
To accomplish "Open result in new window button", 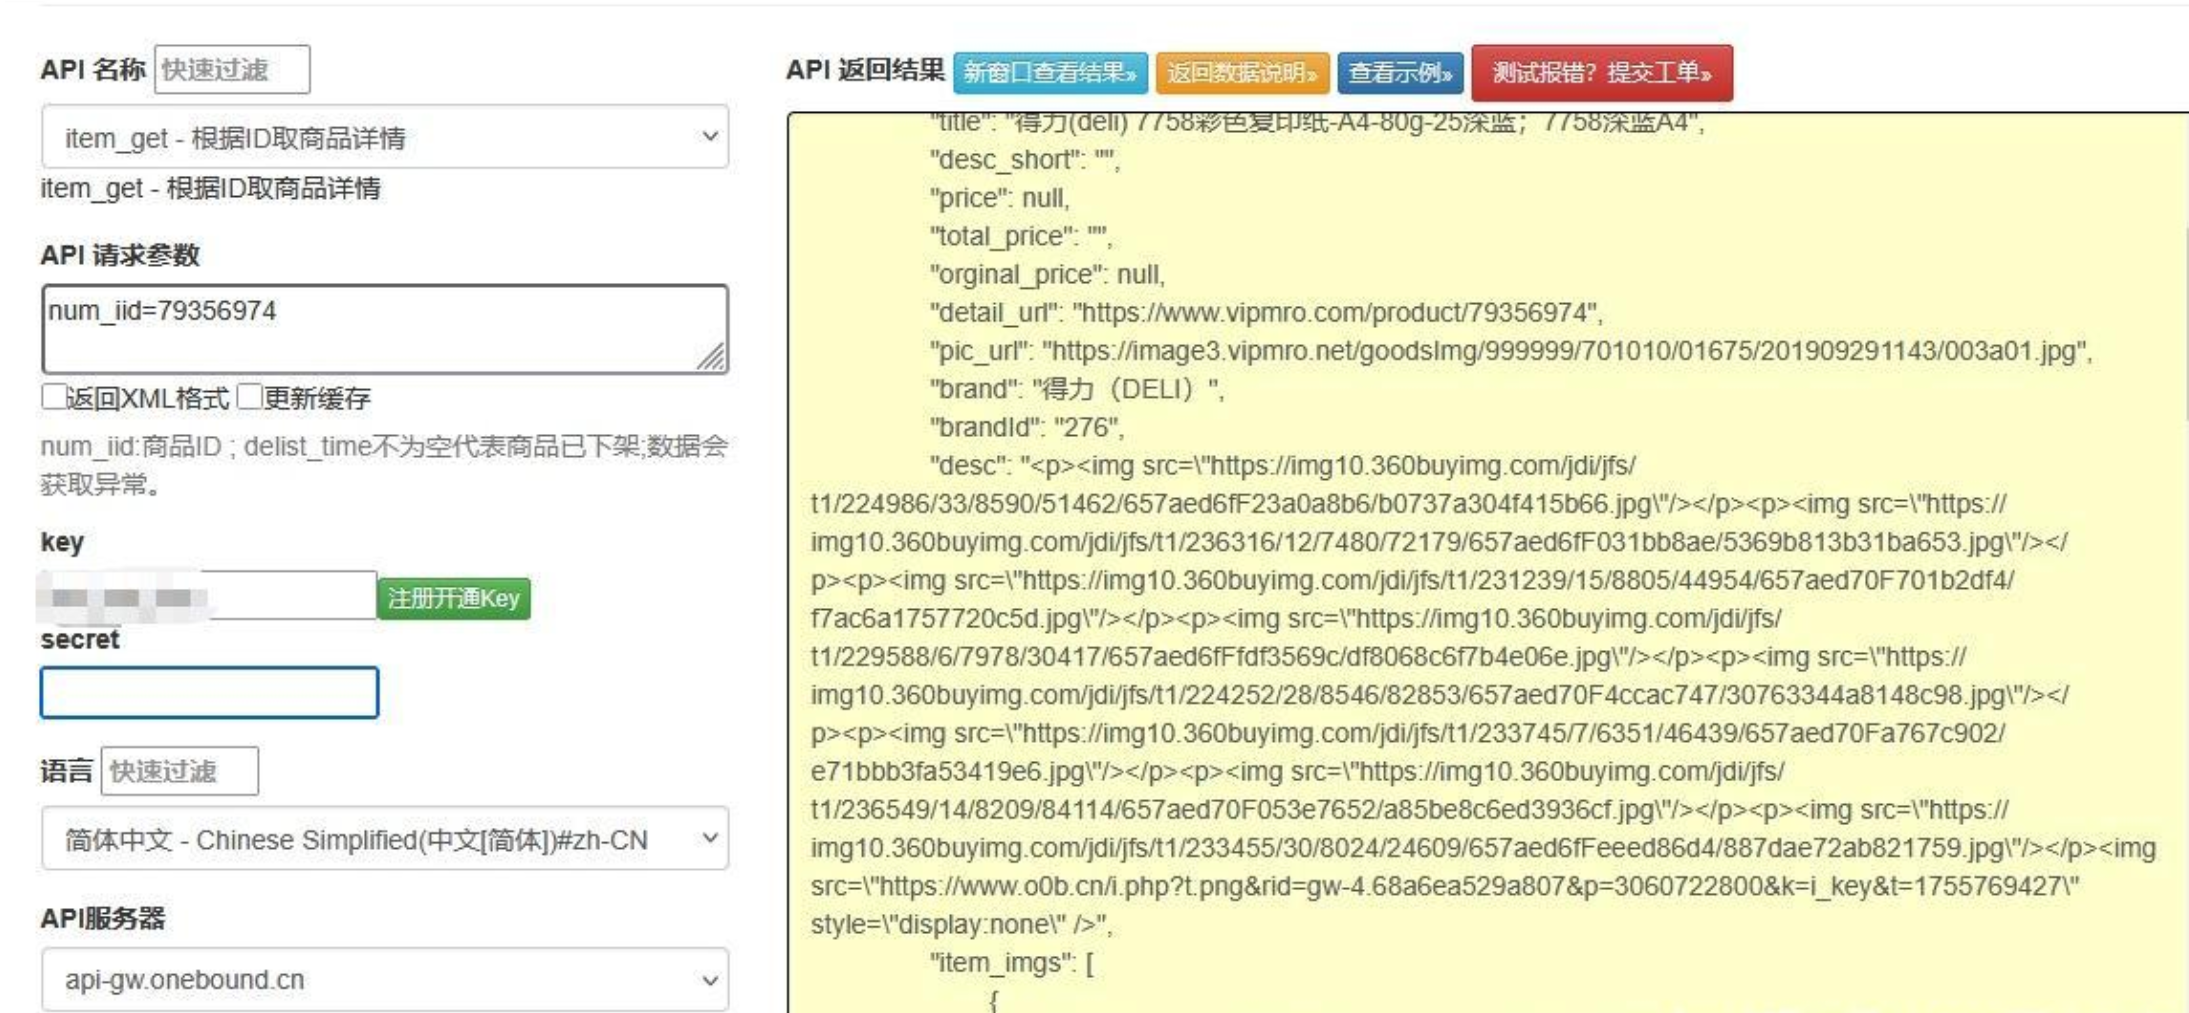I will [1050, 73].
